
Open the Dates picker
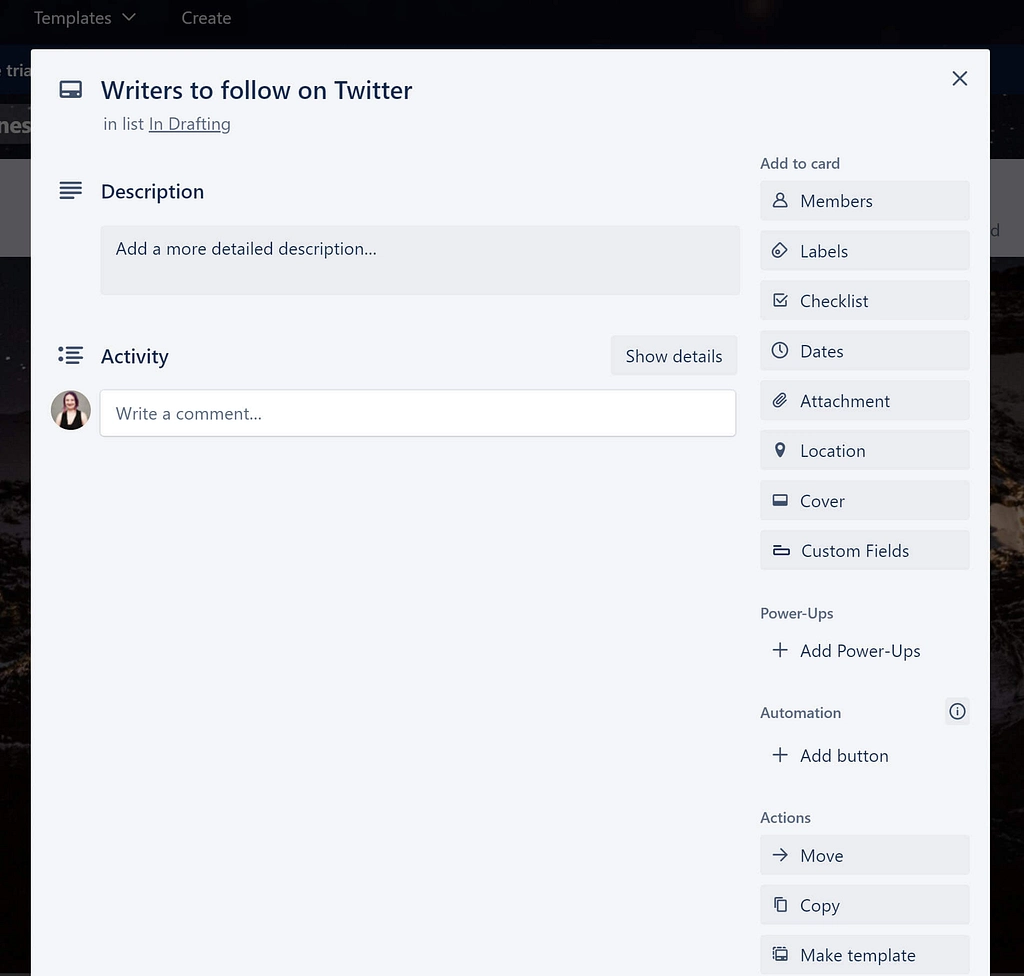[864, 351]
